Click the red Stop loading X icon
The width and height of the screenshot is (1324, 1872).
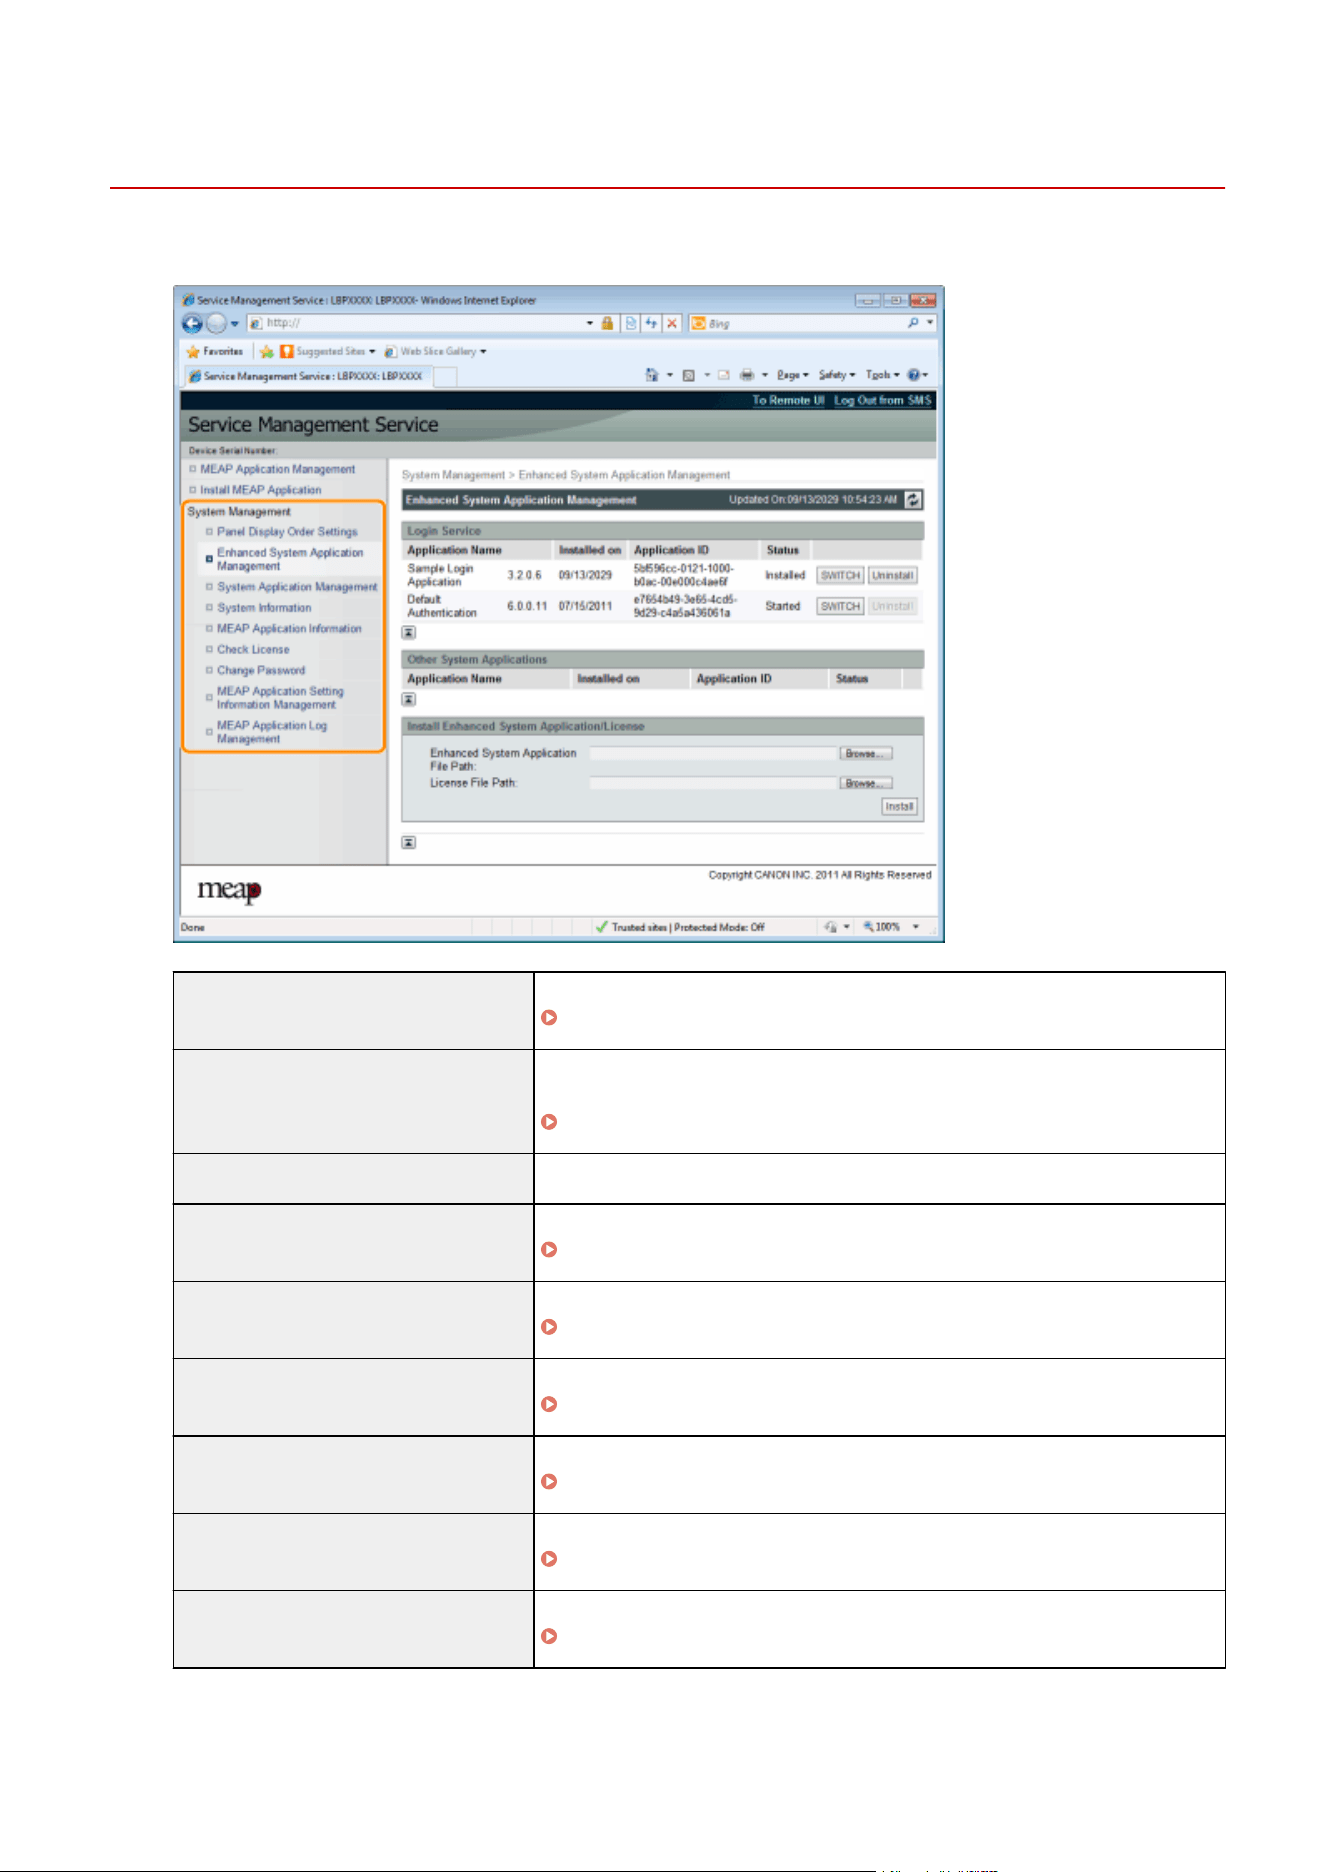pos(672,323)
